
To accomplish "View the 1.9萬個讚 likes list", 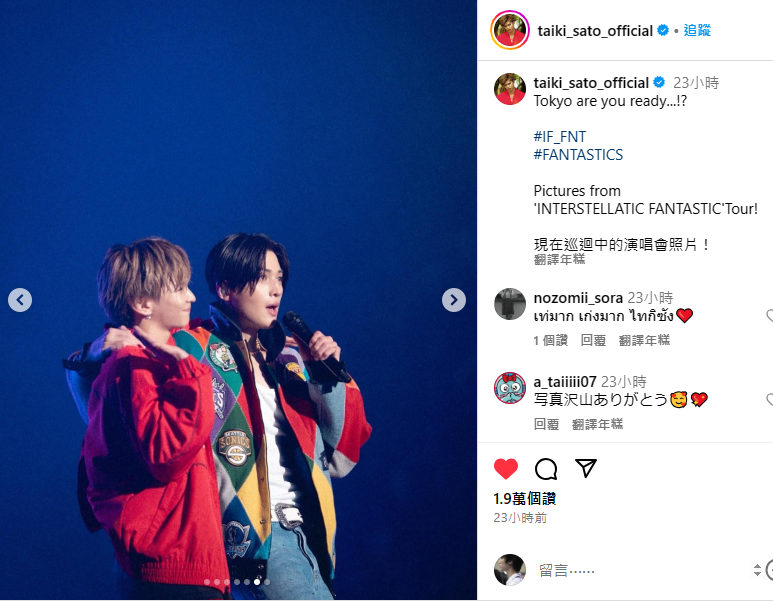I will 525,498.
